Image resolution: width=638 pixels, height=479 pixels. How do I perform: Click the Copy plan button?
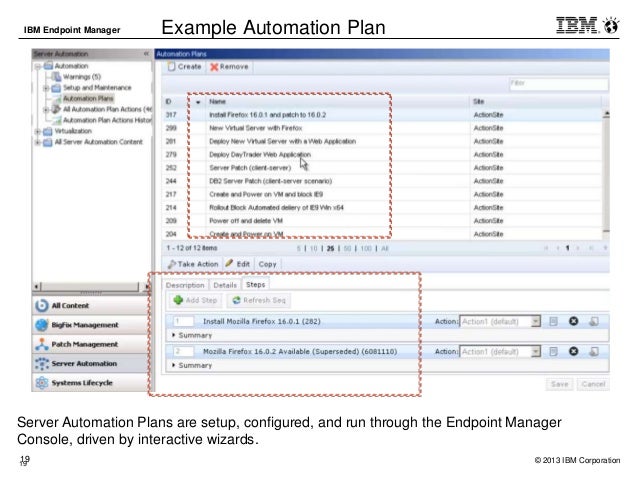267,264
